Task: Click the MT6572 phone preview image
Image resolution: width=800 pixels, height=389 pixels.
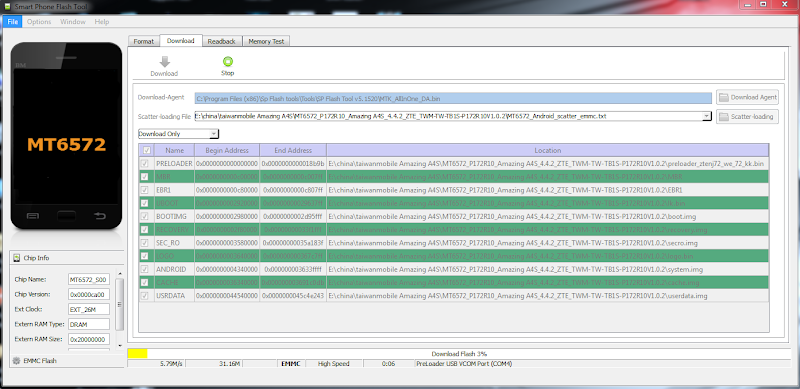Action: (x=66, y=135)
